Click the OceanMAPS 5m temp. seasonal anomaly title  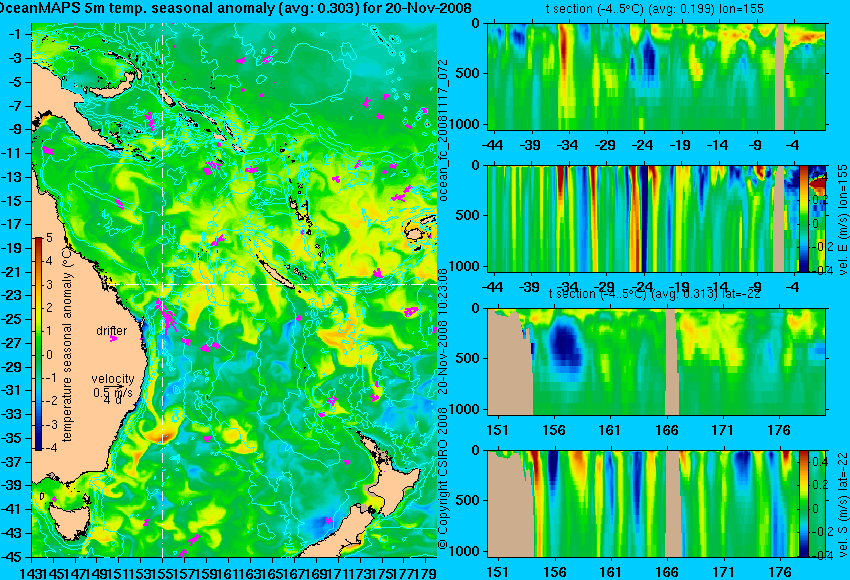point(235,8)
